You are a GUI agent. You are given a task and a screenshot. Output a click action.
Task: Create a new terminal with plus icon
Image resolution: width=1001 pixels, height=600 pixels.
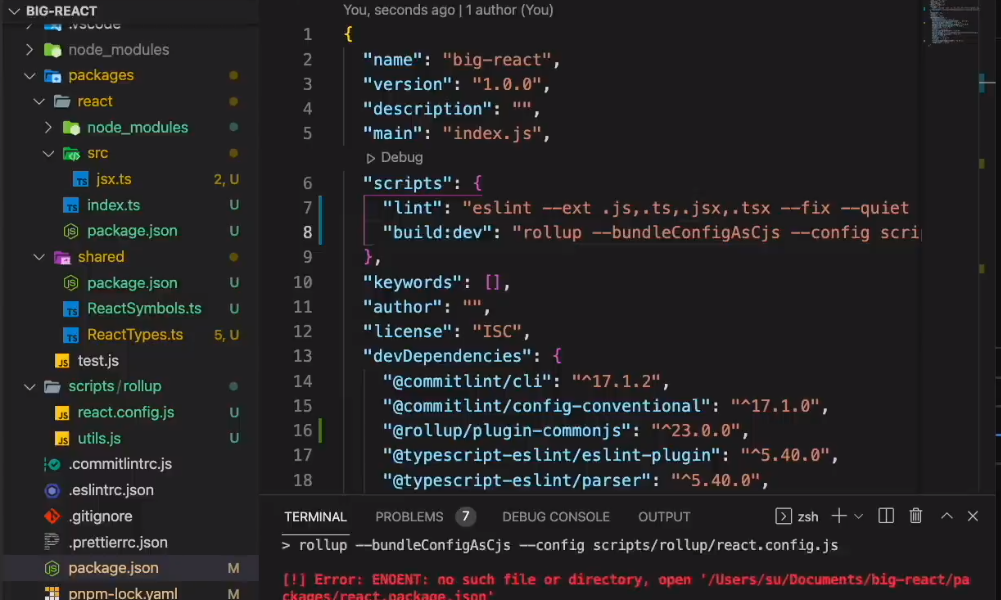(839, 516)
